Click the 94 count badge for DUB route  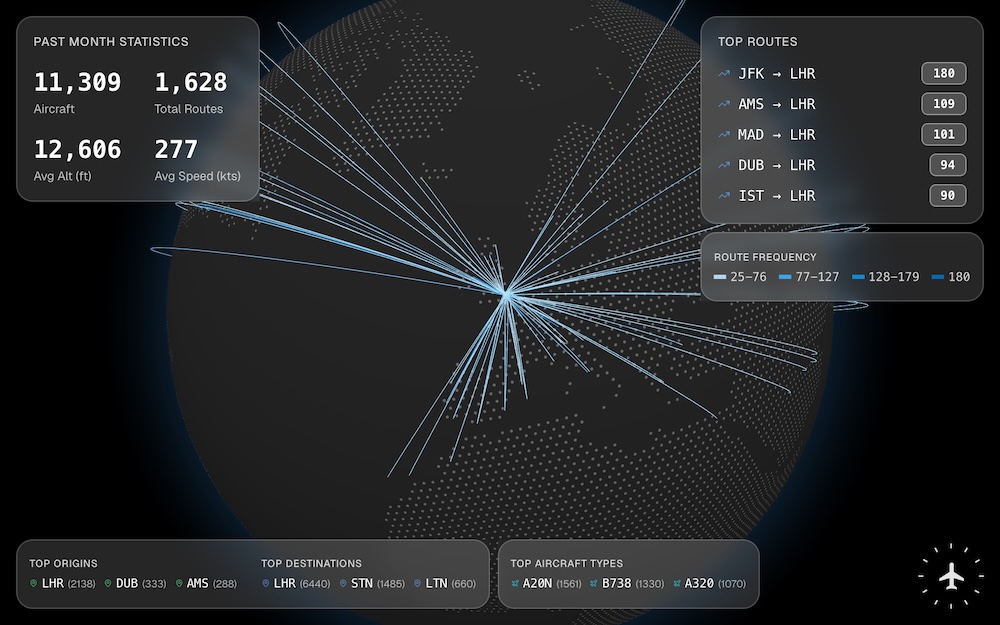click(x=948, y=165)
